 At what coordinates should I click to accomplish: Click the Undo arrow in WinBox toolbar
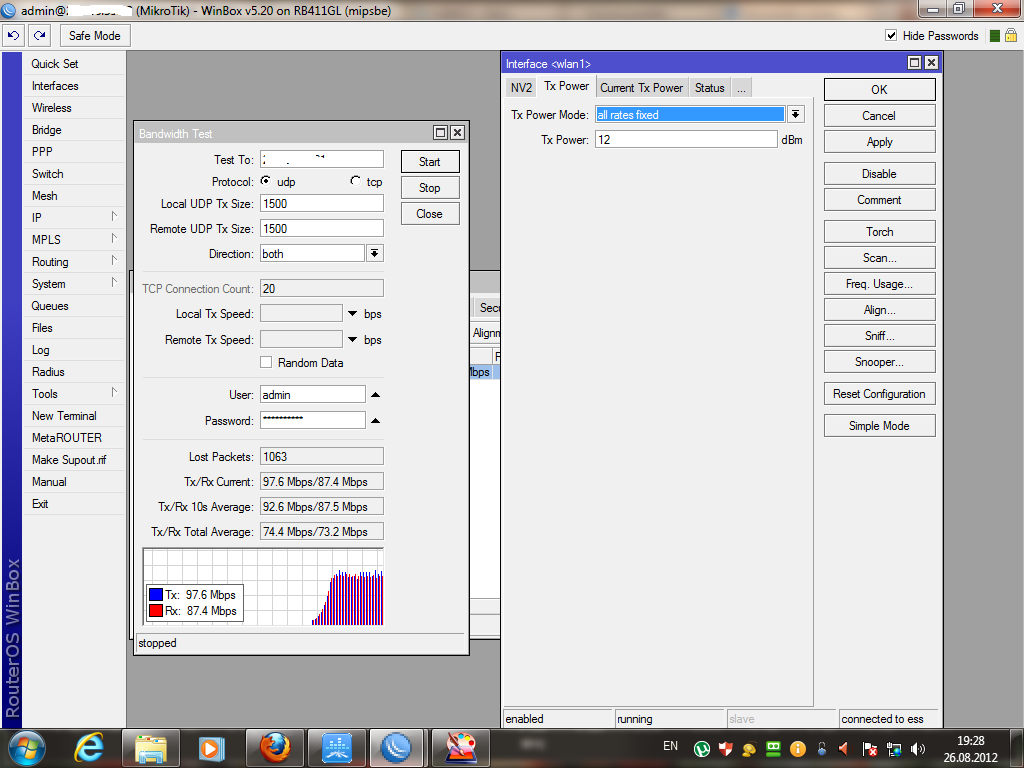(13, 35)
